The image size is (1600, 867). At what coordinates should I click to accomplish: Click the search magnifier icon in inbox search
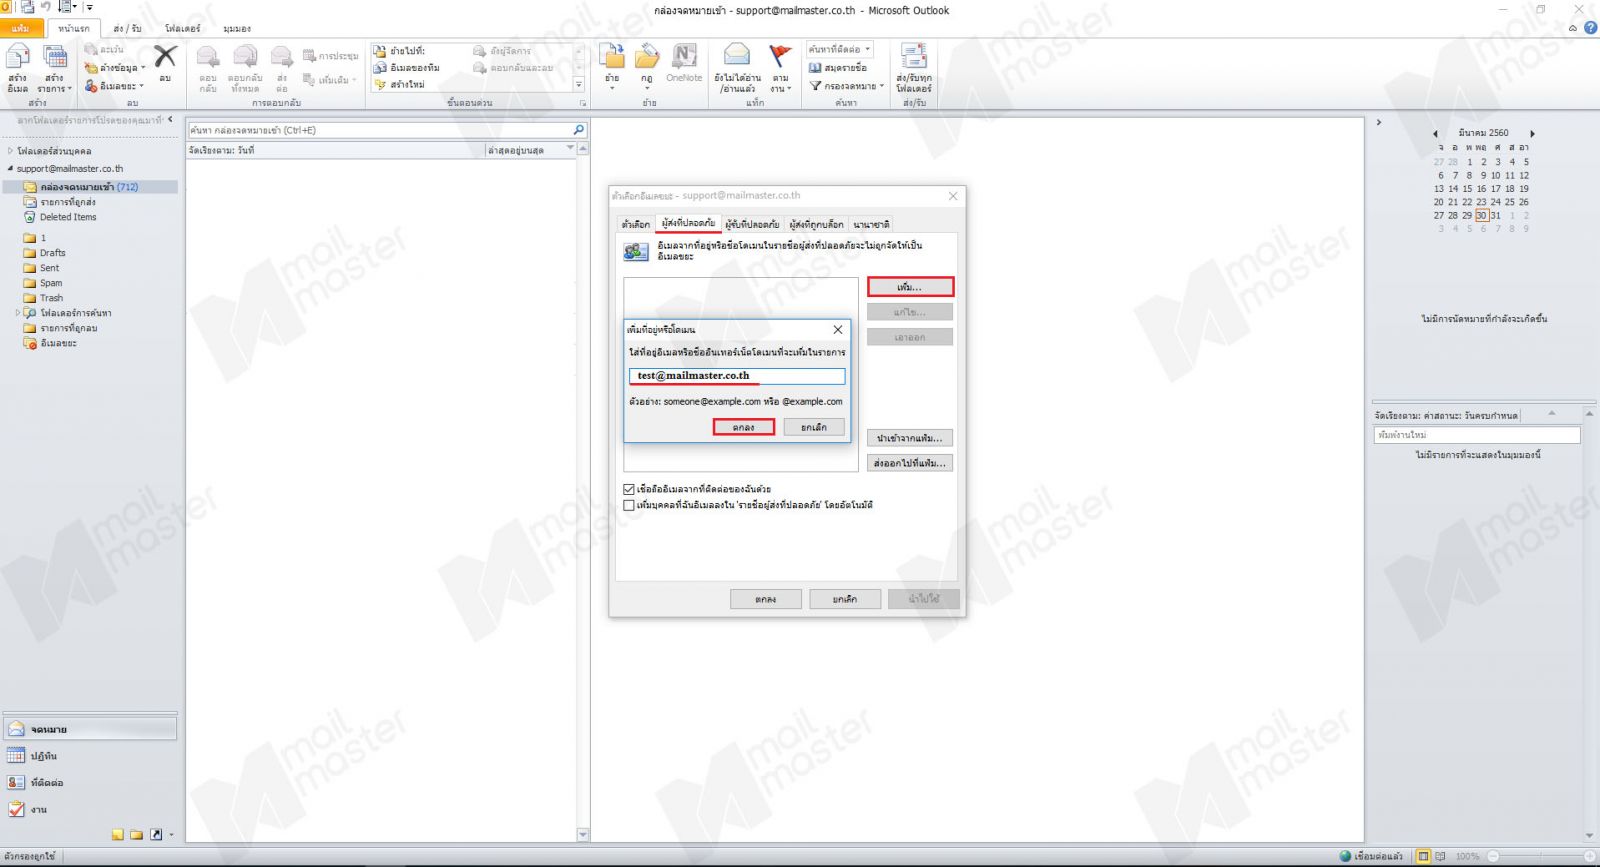click(578, 130)
